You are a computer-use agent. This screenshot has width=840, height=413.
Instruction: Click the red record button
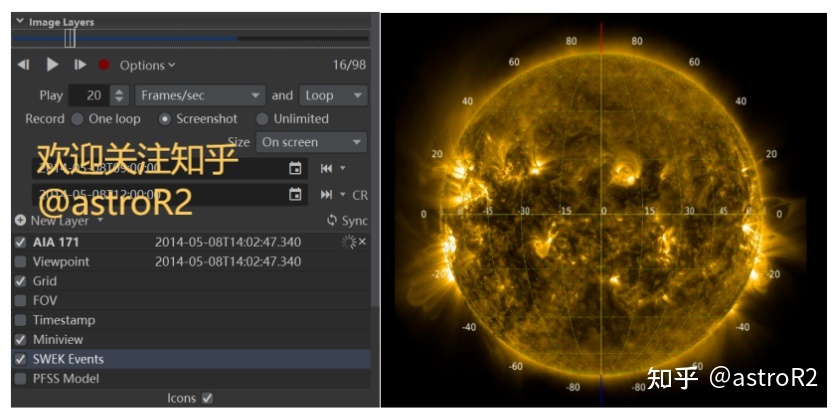coord(104,65)
